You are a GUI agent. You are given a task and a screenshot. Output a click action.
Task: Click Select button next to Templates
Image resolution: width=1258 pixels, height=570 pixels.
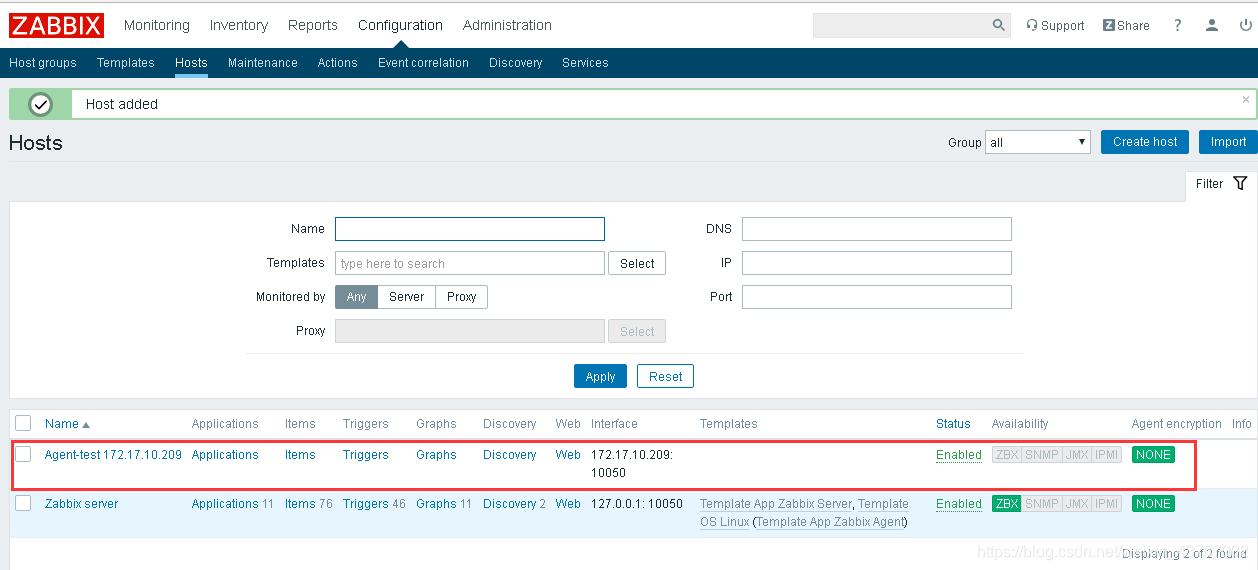tap(637, 264)
